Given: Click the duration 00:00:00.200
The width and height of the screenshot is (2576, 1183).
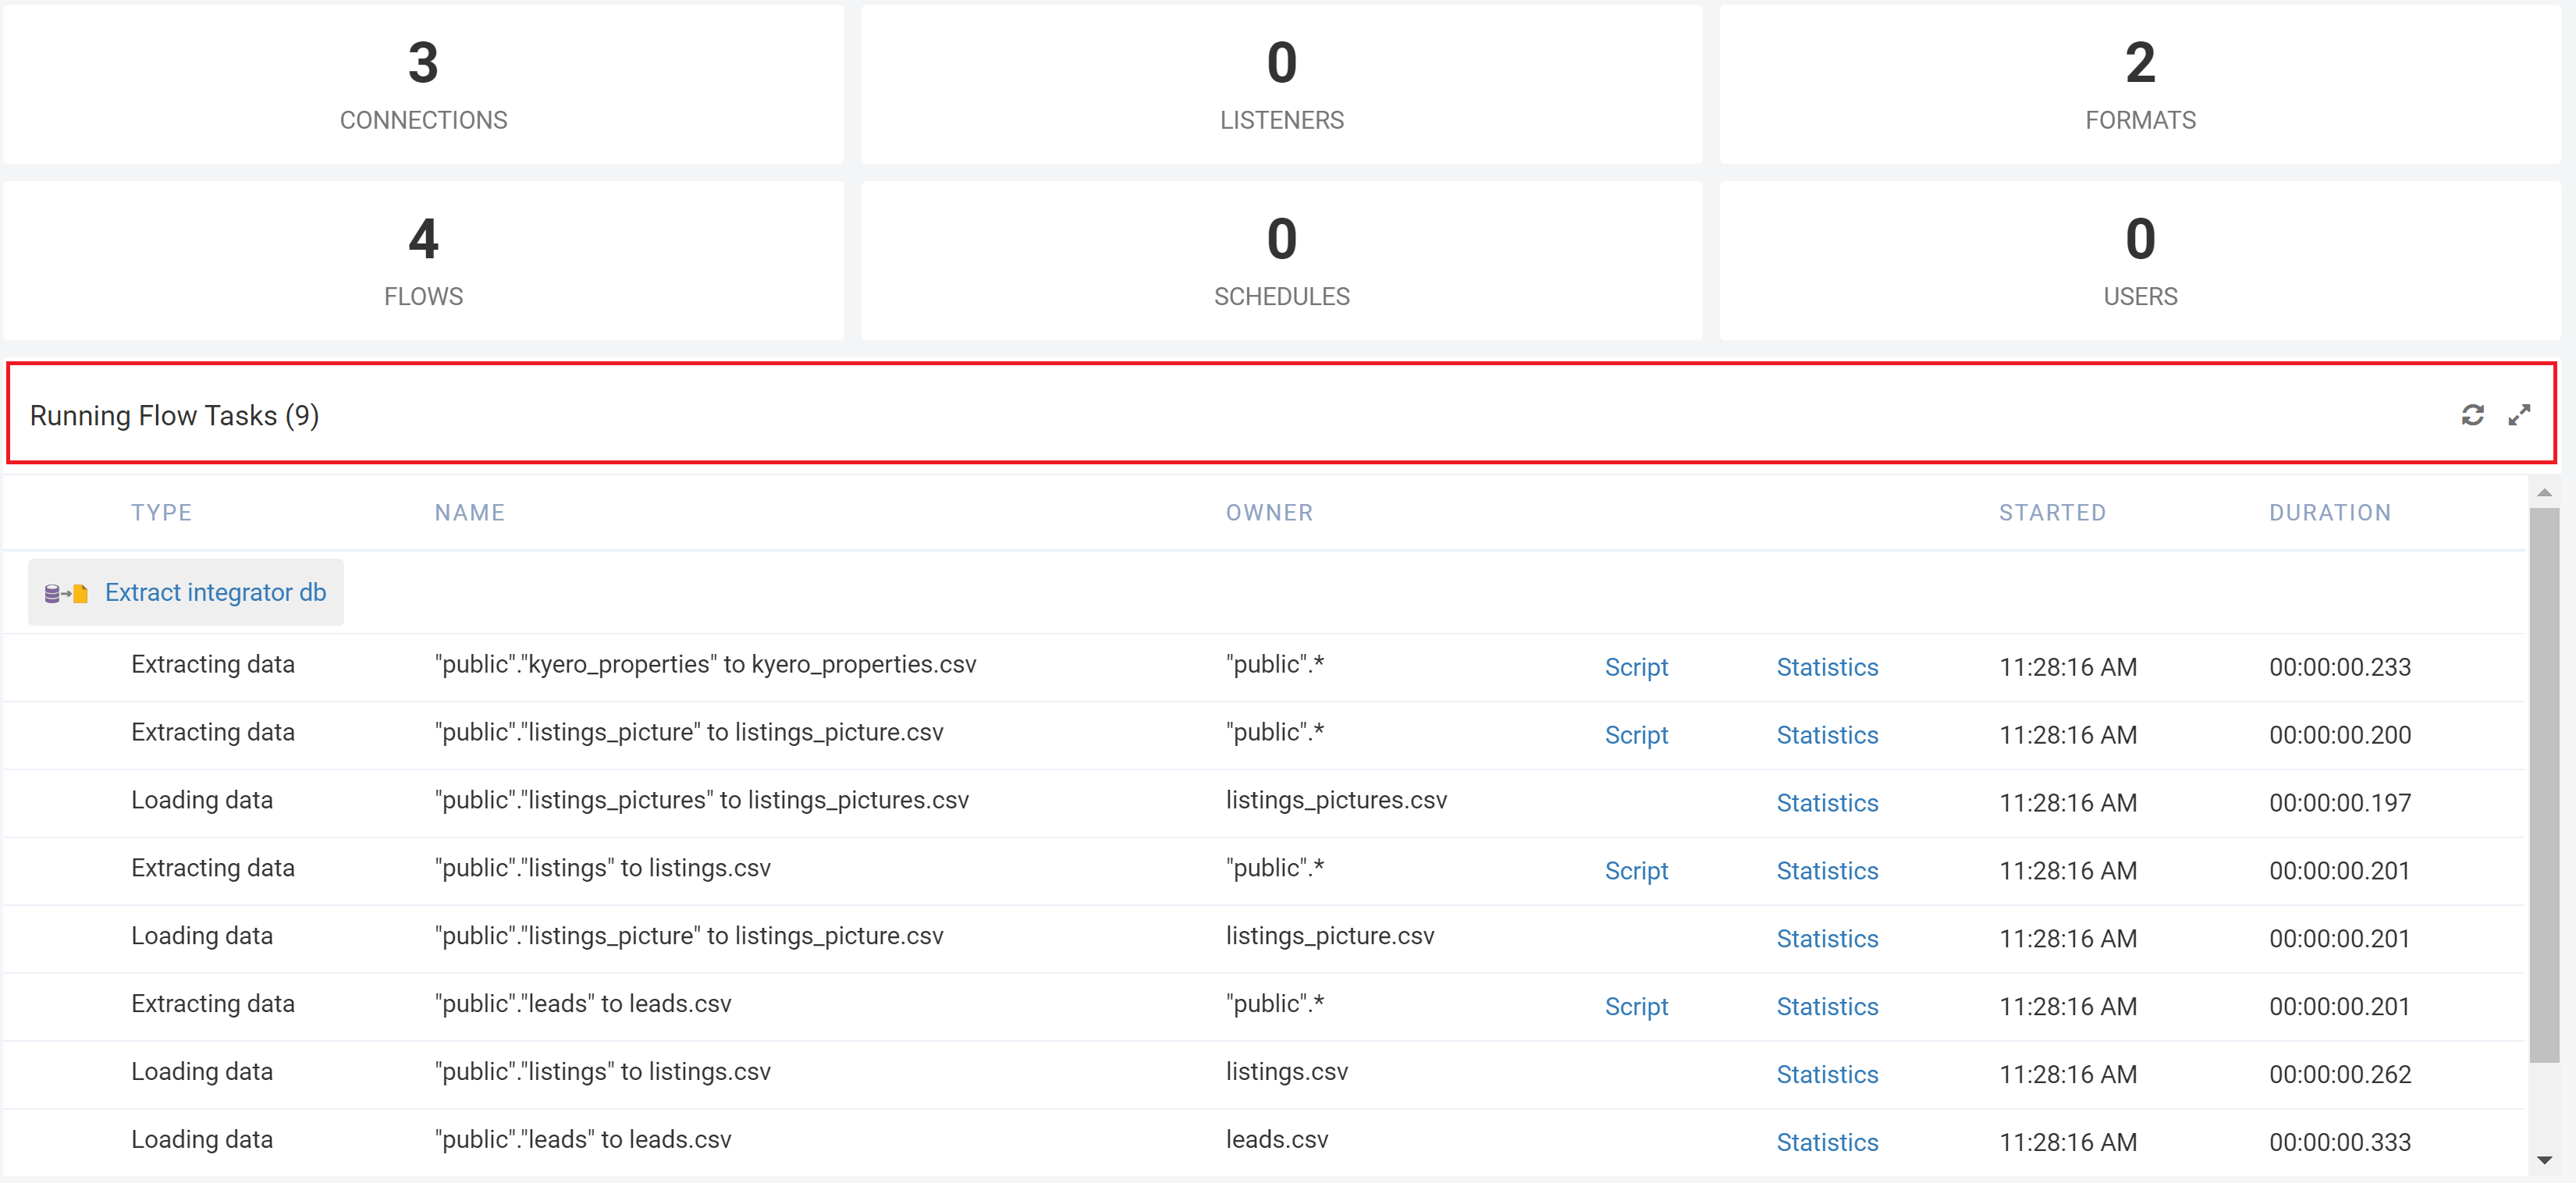Looking at the screenshot, I should point(2340,735).
